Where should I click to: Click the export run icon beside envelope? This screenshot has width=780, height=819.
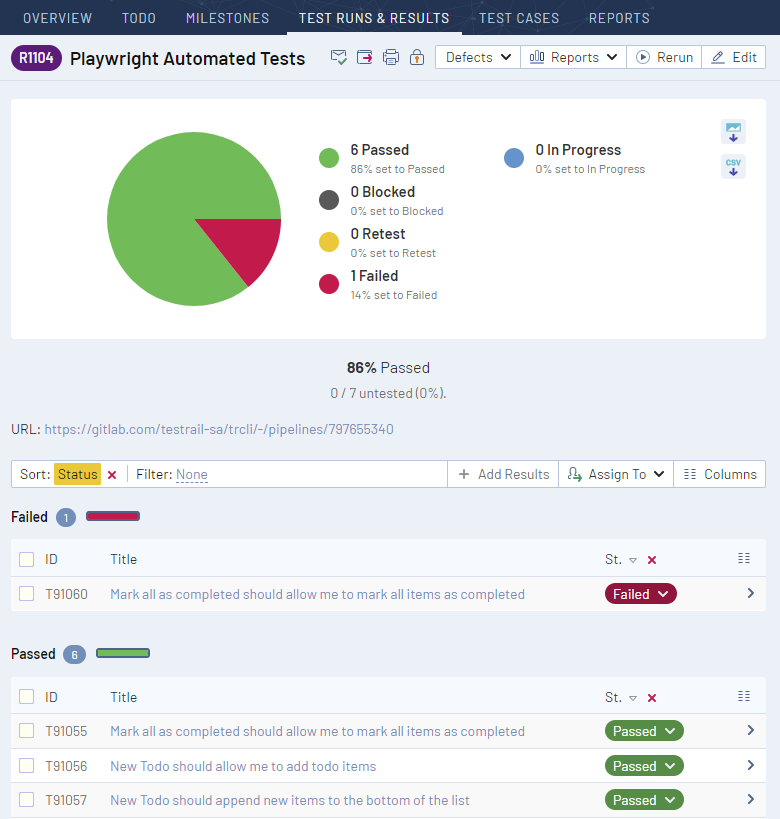point(365,58)
